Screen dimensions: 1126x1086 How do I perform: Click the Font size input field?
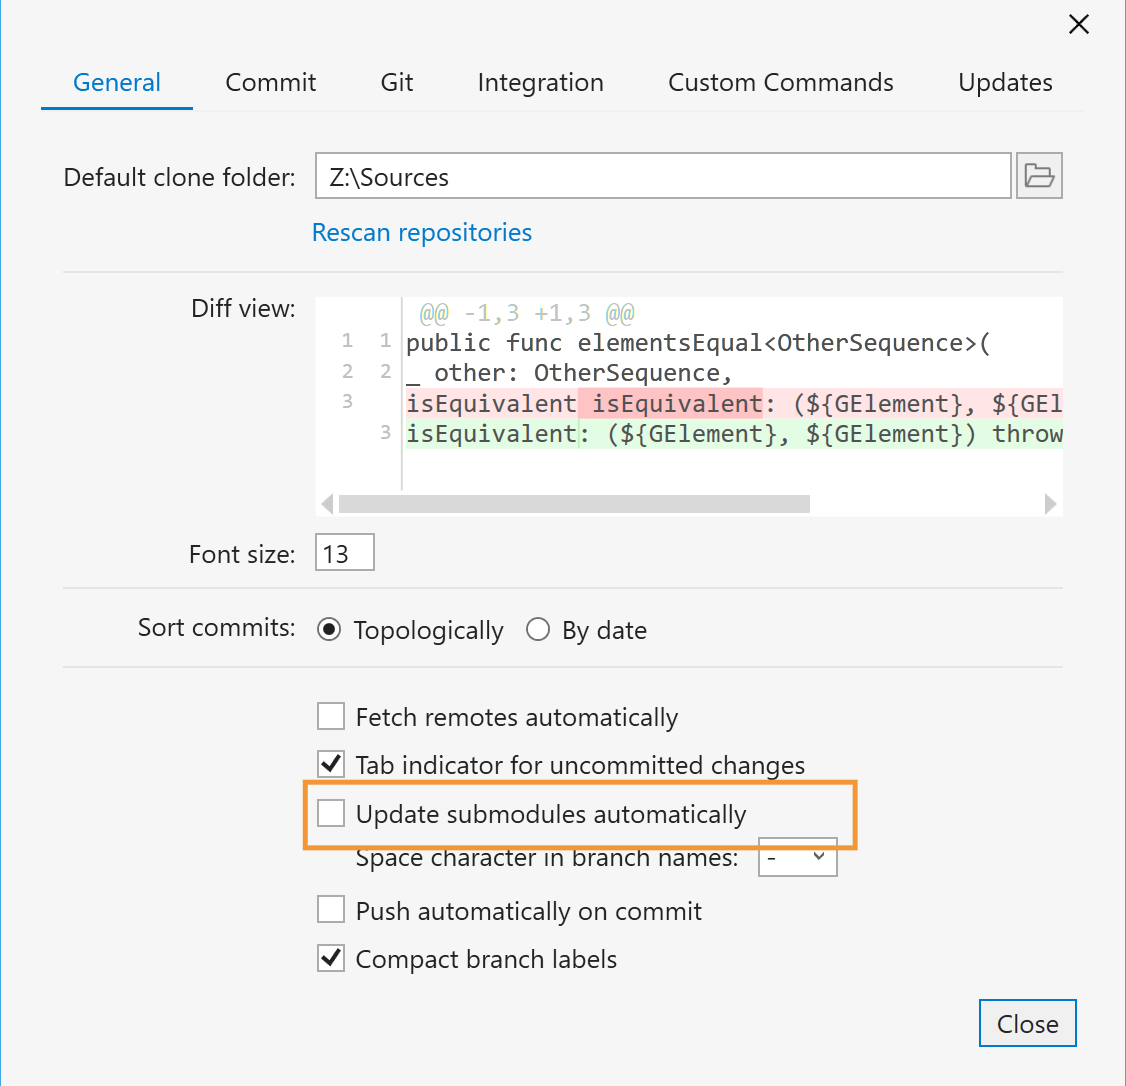(344, 551)
